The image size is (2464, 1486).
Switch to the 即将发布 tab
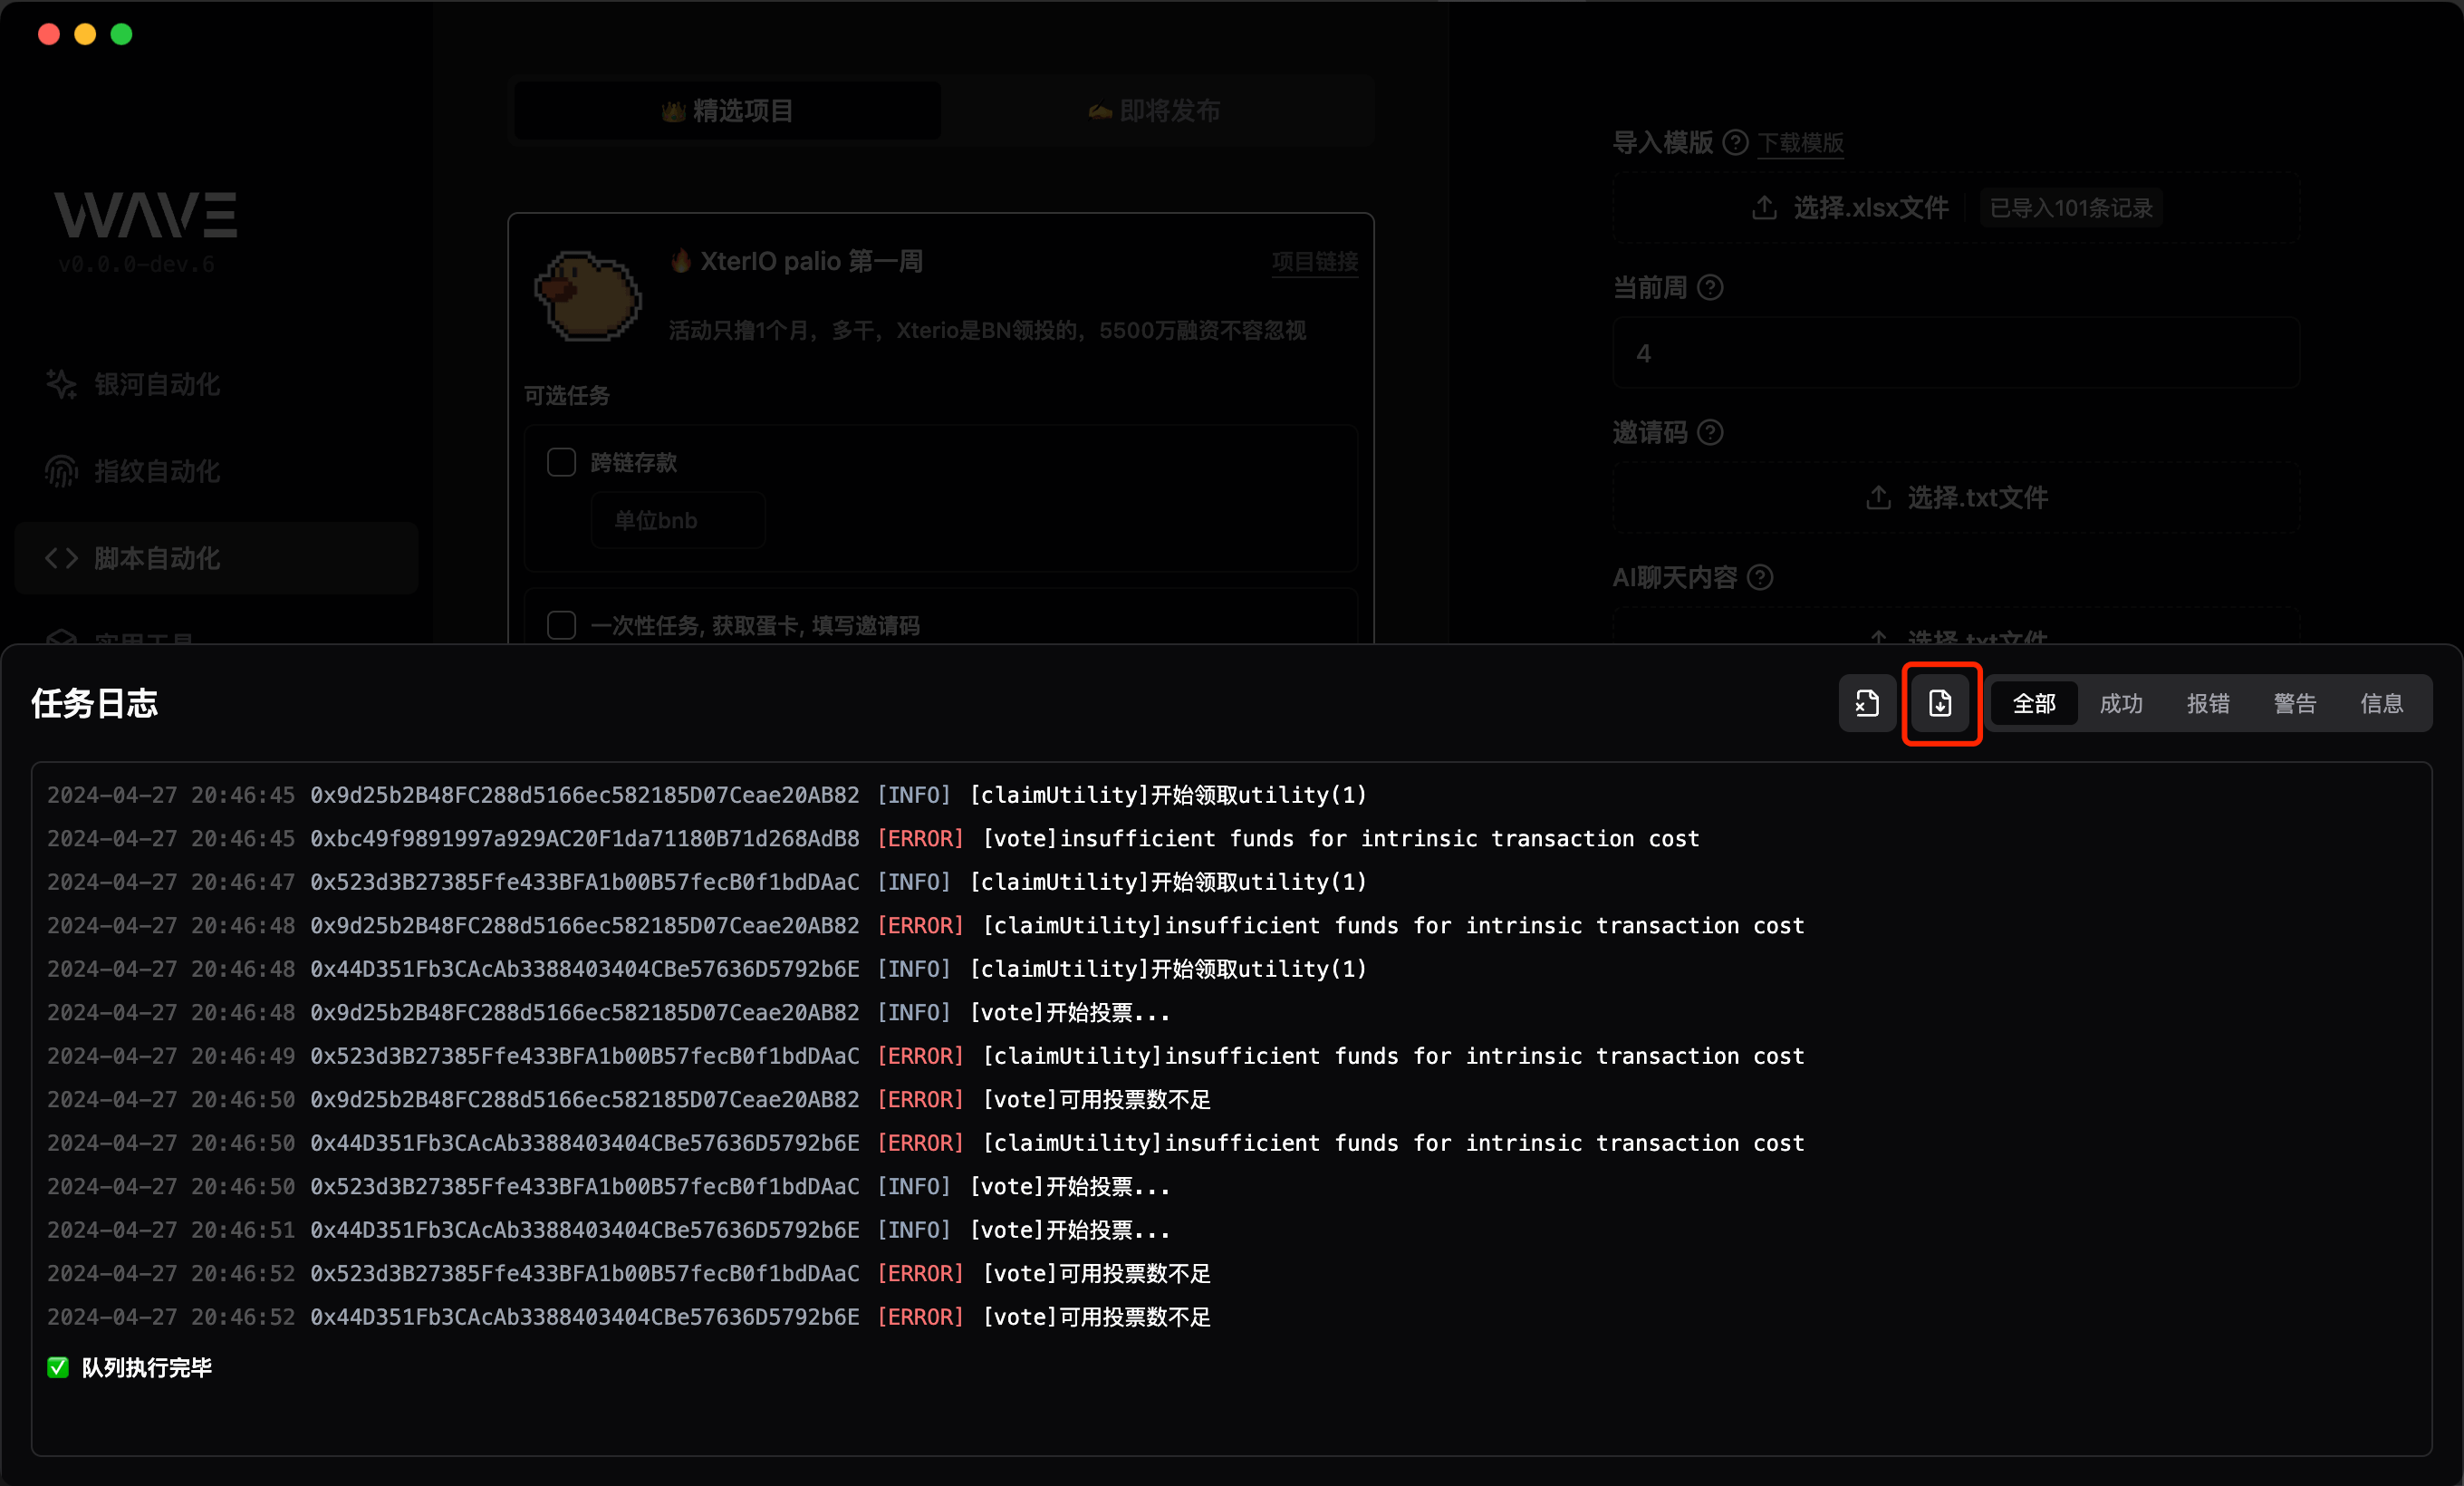click(1155, 111)
